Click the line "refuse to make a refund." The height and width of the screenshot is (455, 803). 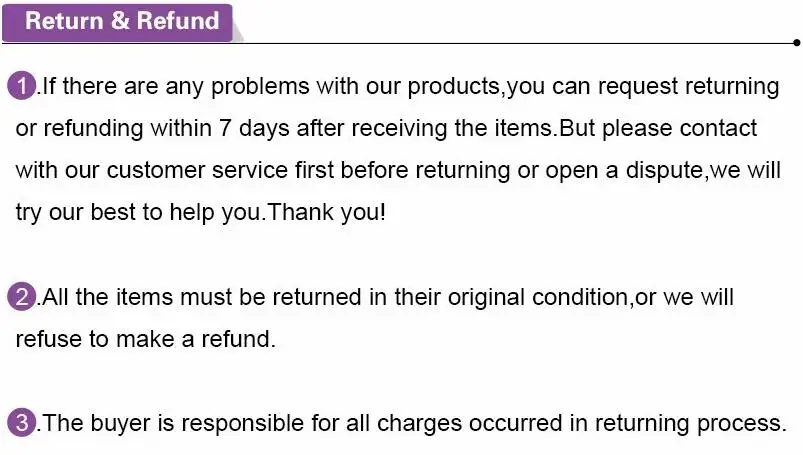click(x=145, y=339)
